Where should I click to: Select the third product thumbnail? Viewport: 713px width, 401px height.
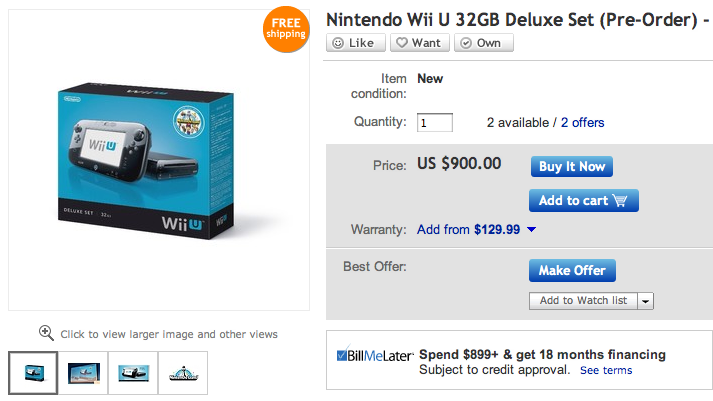point(133,373)
